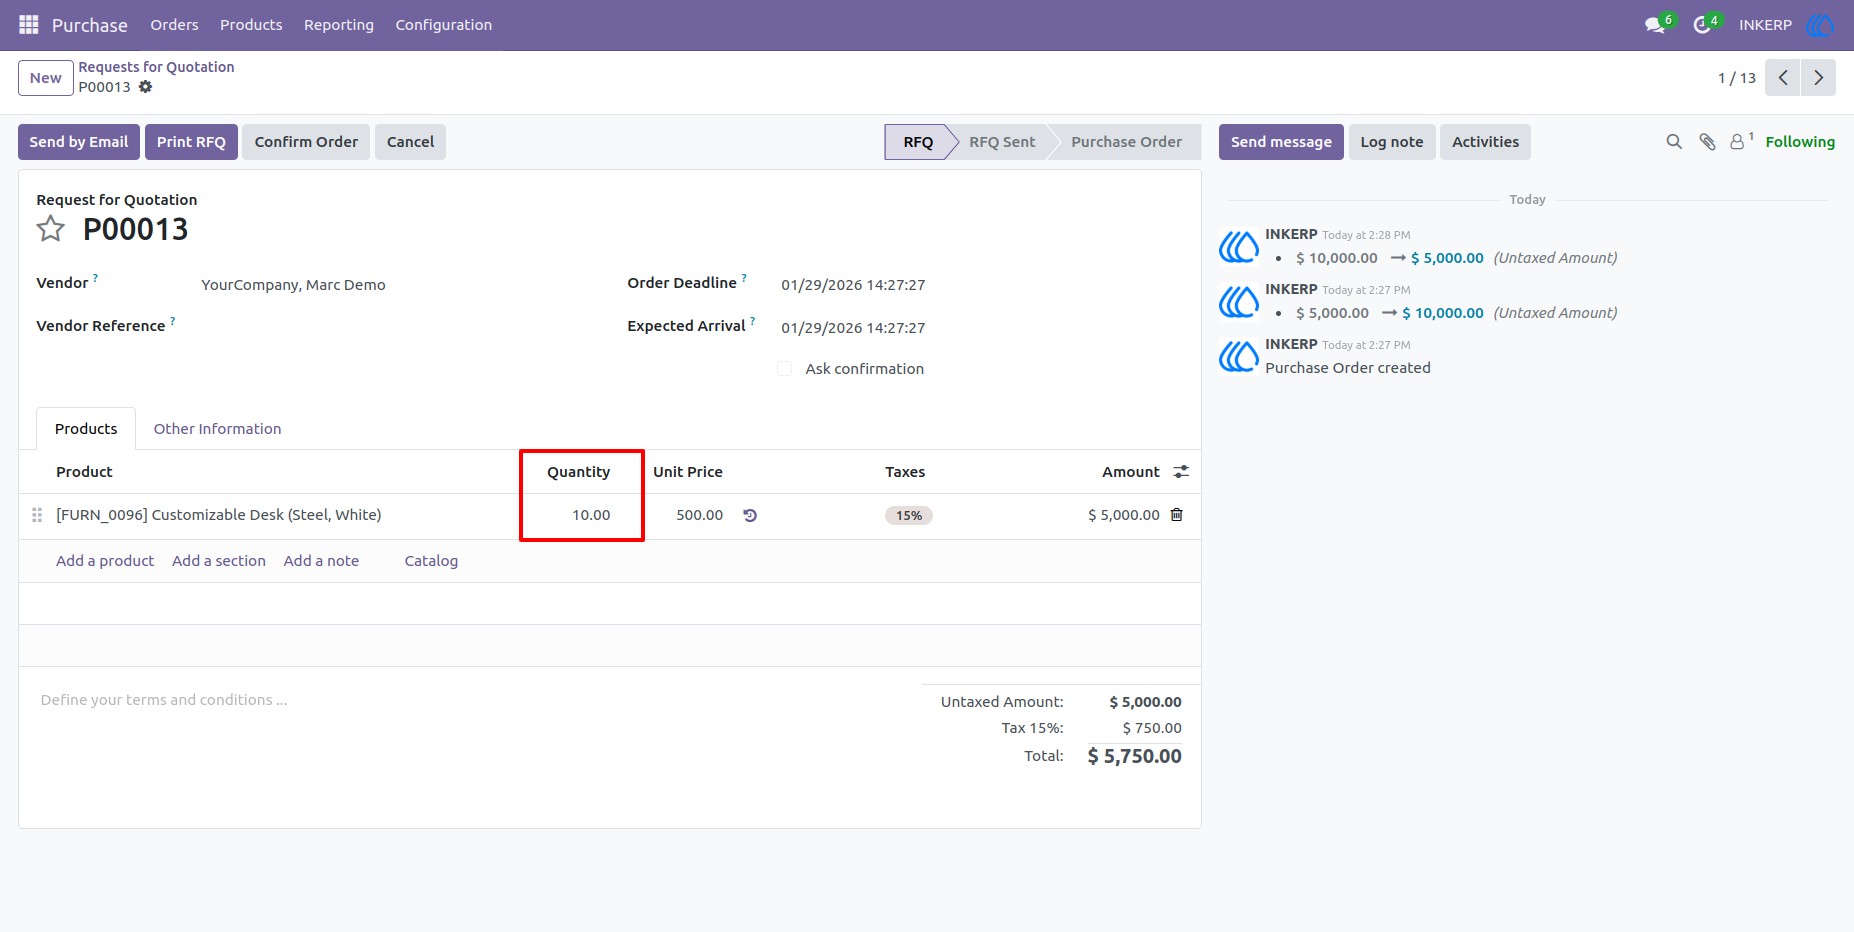
Task: Click Add a product link
Action: click(x=105, y=561)
